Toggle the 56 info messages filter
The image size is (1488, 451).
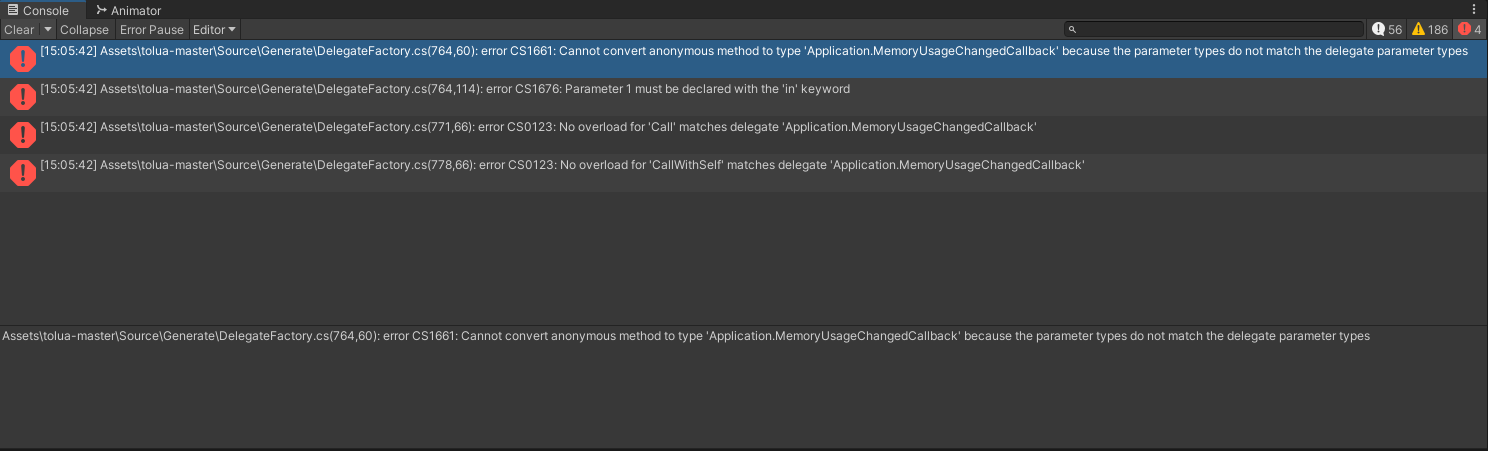coord(1387,30)
